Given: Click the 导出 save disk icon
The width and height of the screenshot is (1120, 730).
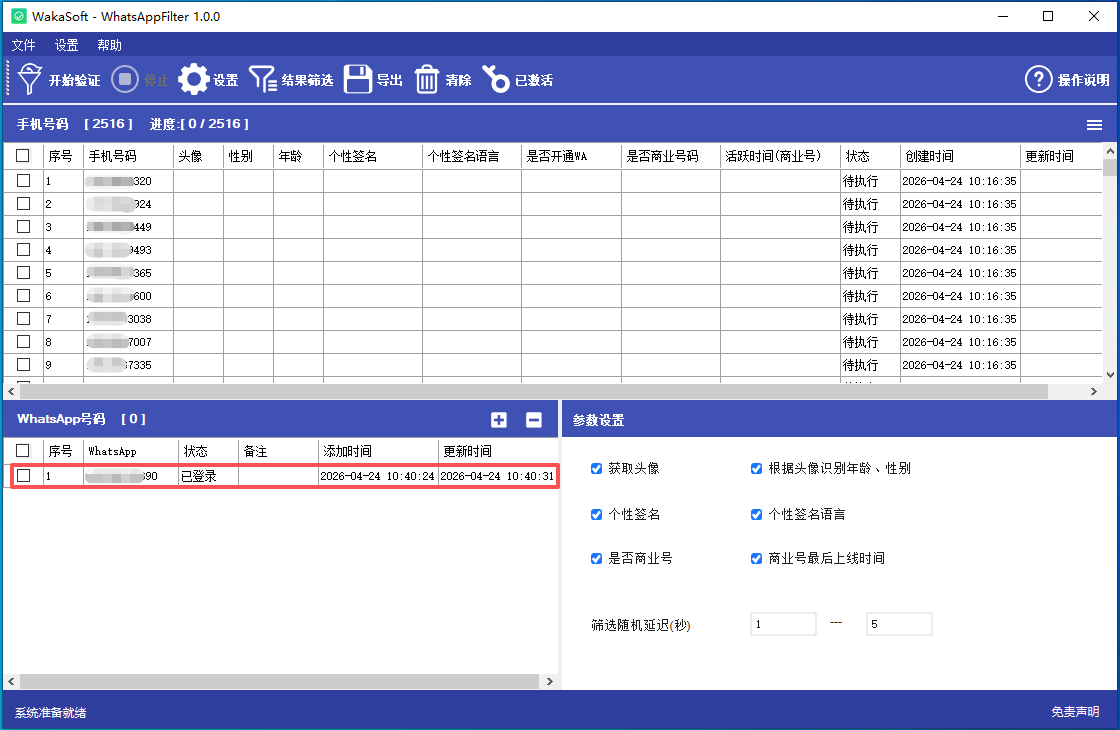Looking at the screenshot, I should click(358, 80).
